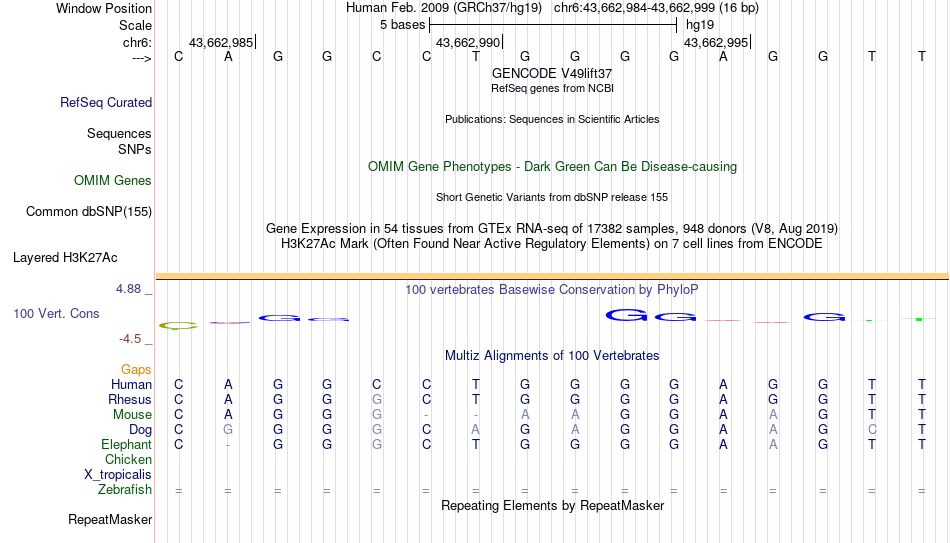The height and width of the screenshot is (543, 950).
Task: Click the GENCODE V49lift37 track title
Action: (552, 73)
